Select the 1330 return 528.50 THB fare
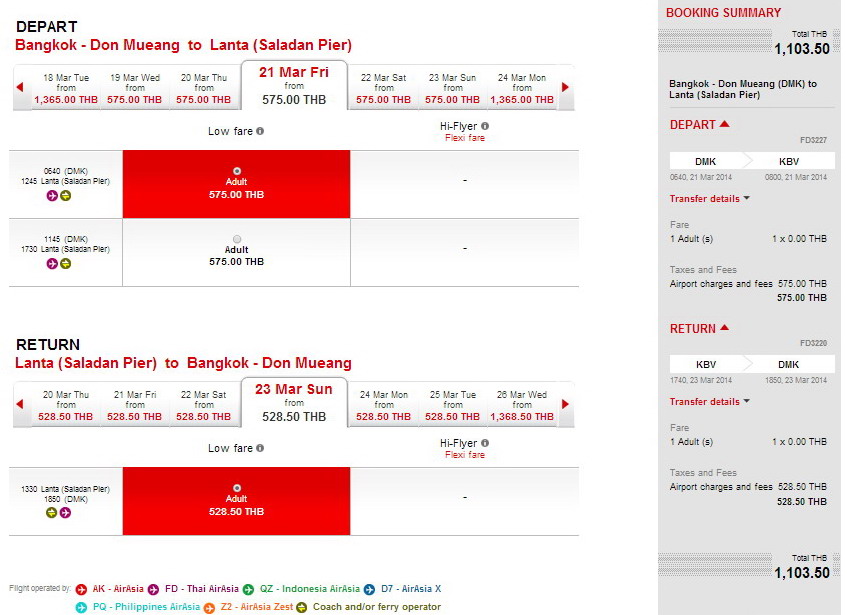This screenshot has height=615, width=847. 236,488
